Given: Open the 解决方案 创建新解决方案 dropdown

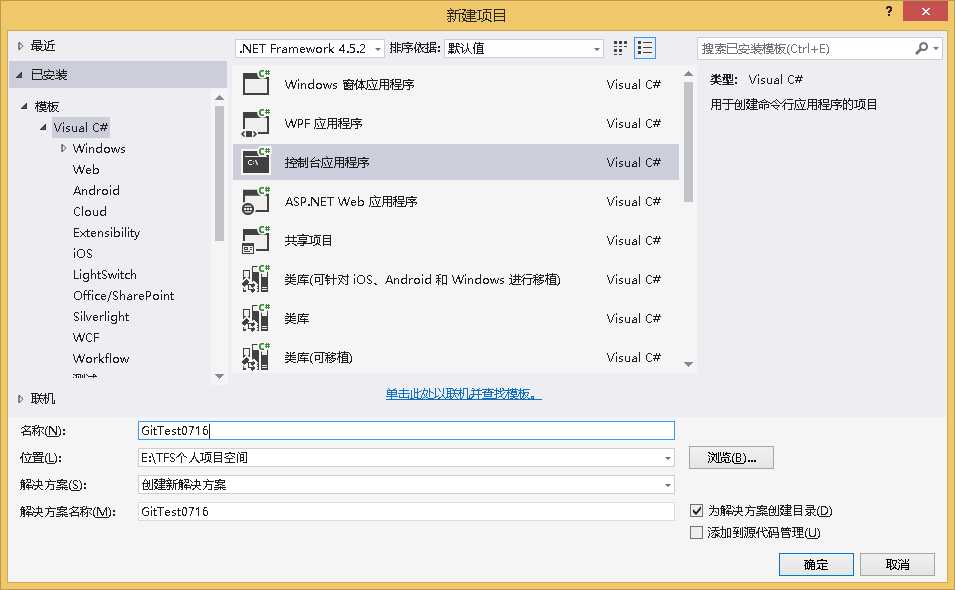Looking at the screenshot, I should 406,485.
